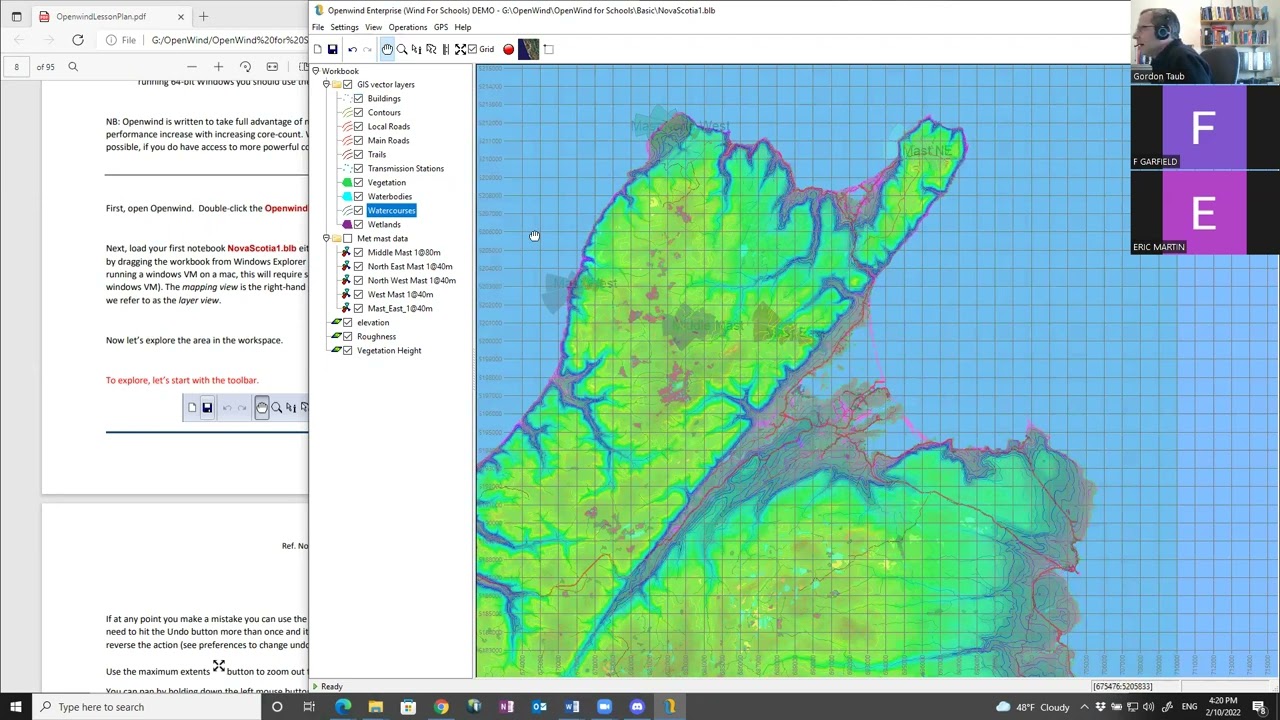The width and height of the screenshot is (1280, 720).
Task: Select Middle Mast 1@80m item
Action: [x=403, y=252]
